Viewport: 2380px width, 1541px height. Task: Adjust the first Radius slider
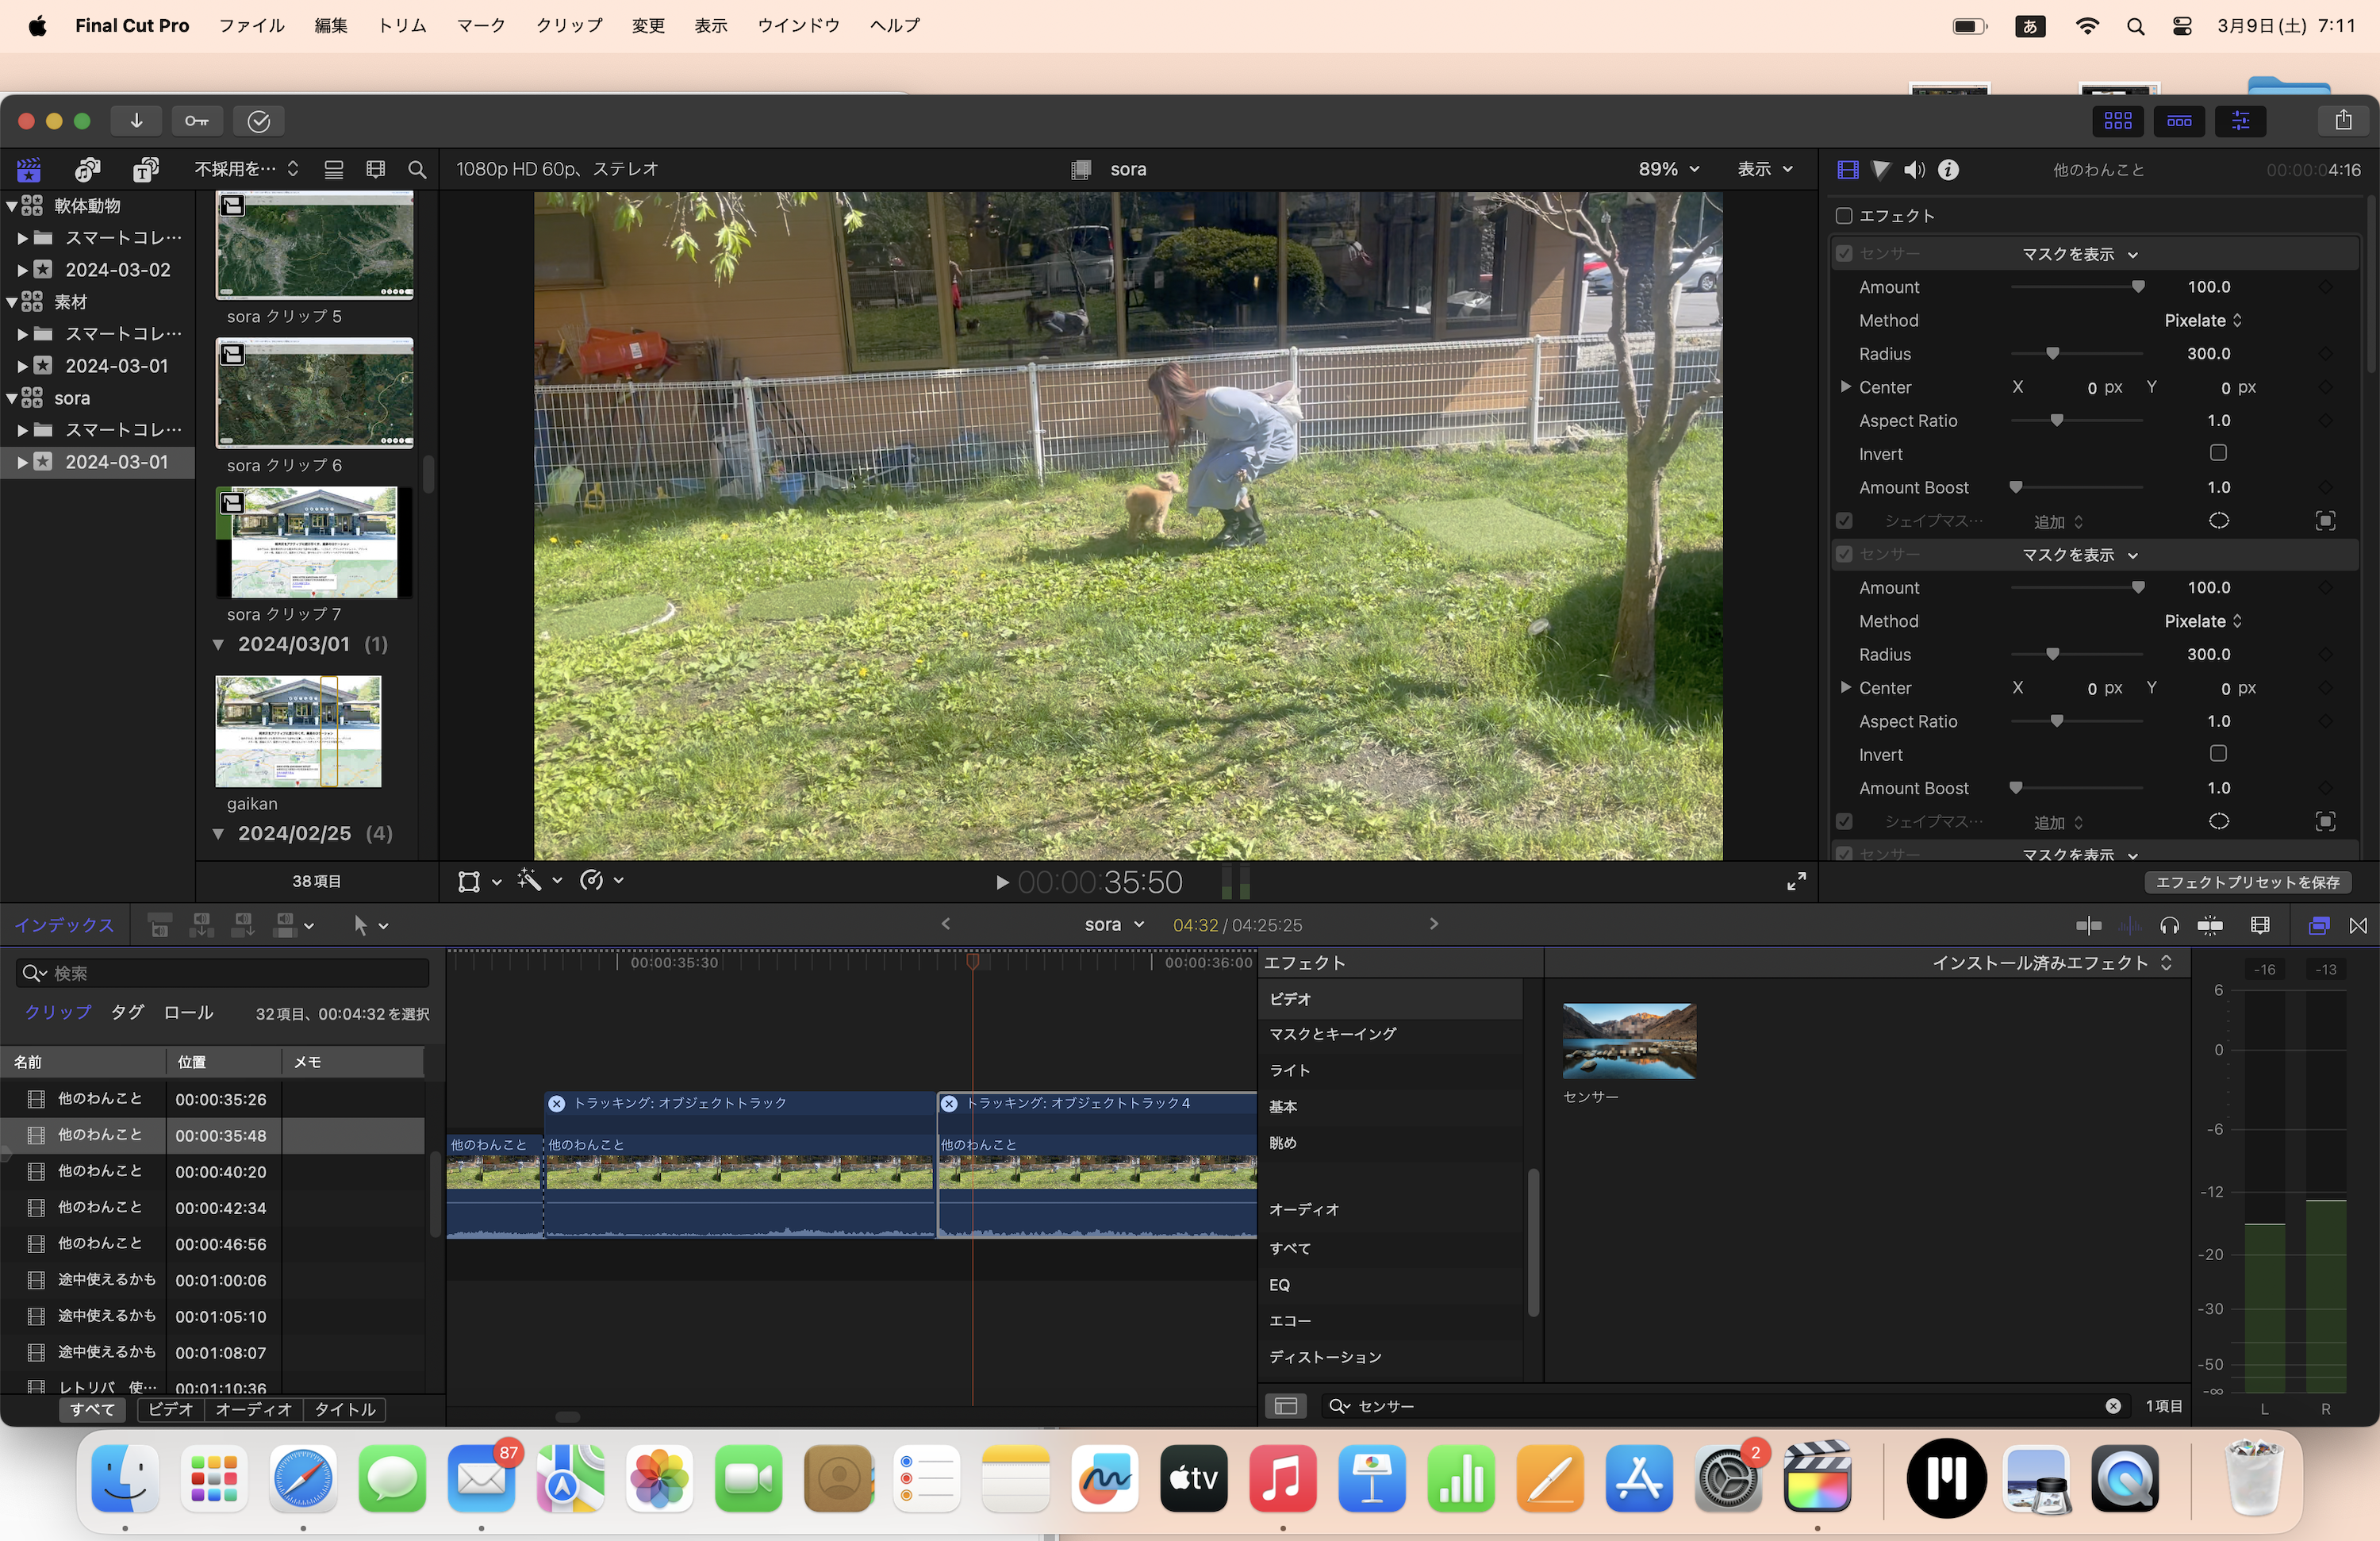2052,354
